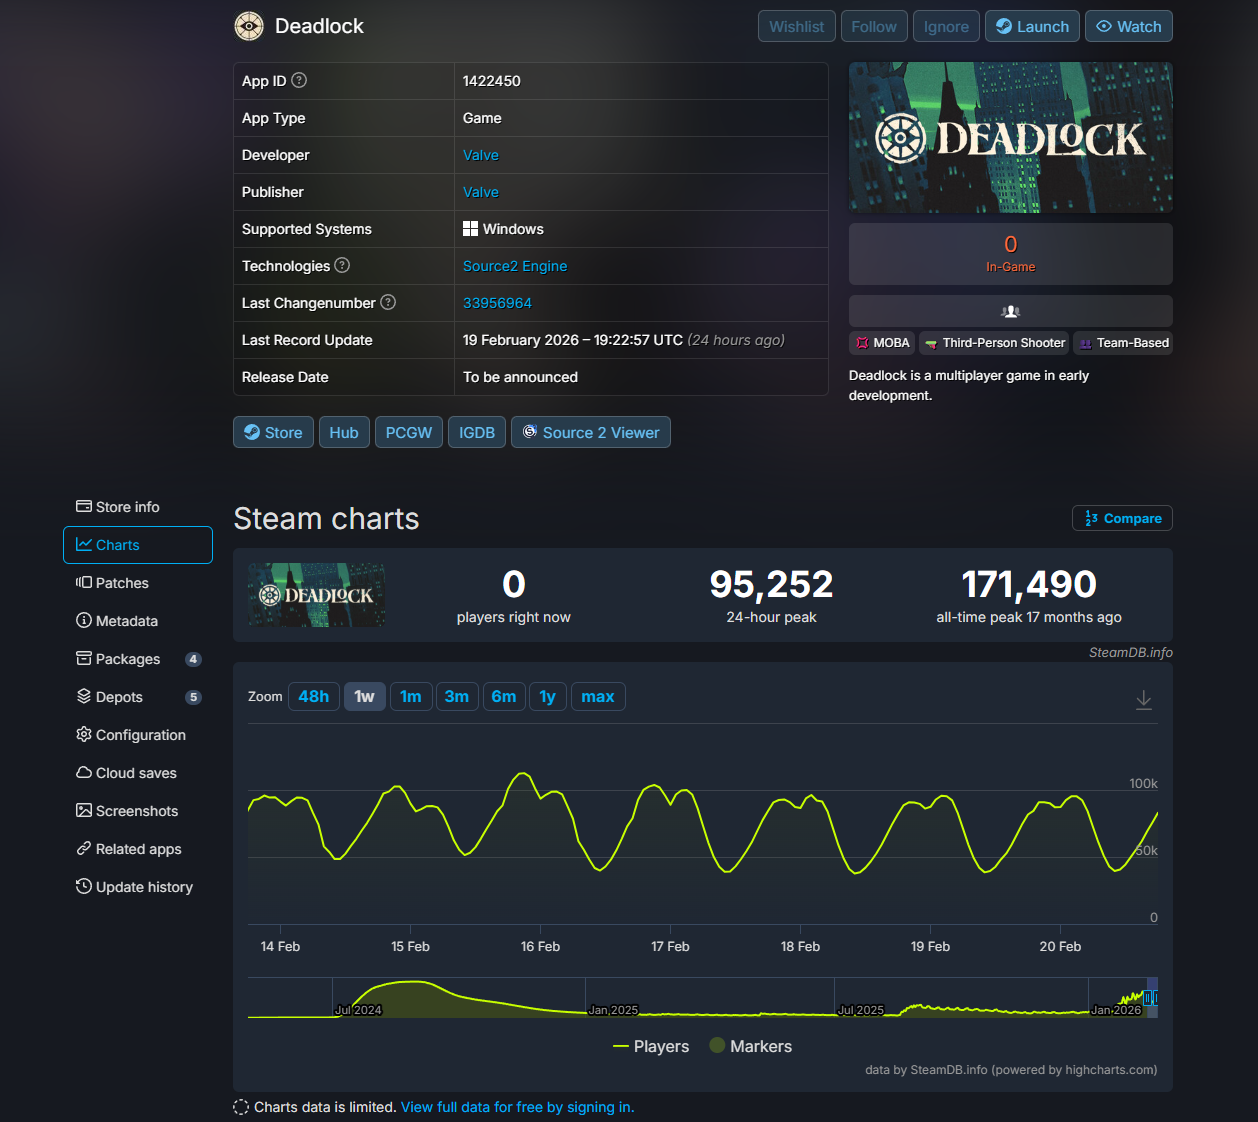
Task: Click the MOBA tag icon
Action: click(862, 343)
